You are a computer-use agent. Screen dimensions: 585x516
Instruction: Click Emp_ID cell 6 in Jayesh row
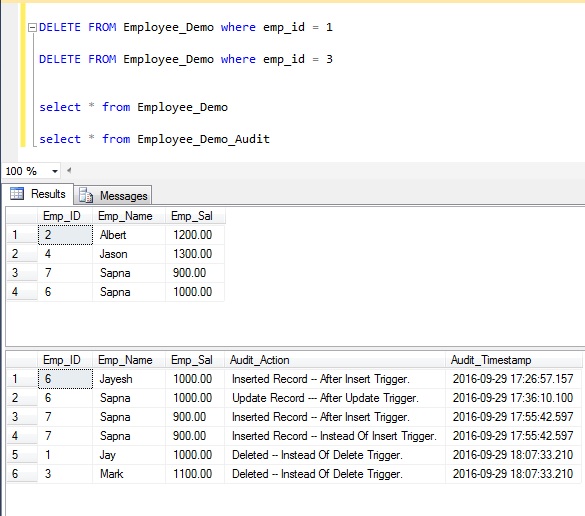(x=65, y=379)
